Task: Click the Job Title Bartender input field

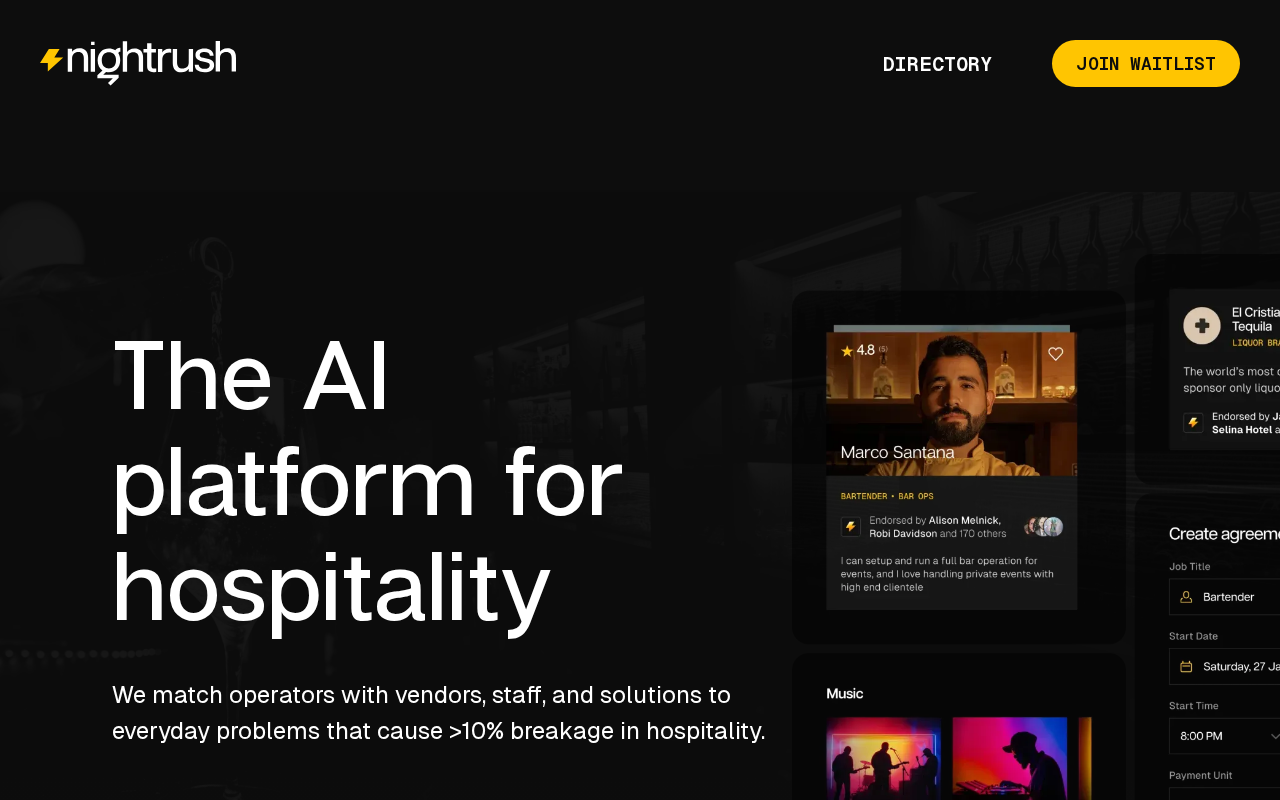Action: 1224,597
